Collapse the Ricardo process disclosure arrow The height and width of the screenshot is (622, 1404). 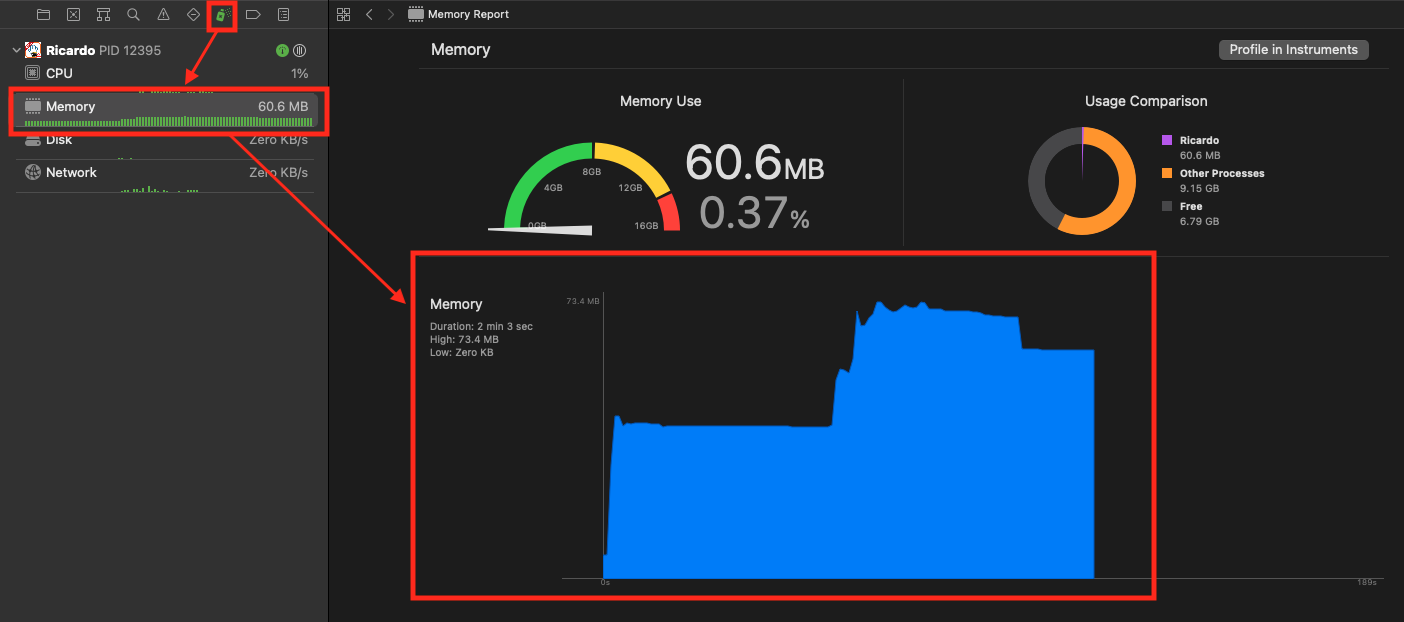tap(14, 49)
